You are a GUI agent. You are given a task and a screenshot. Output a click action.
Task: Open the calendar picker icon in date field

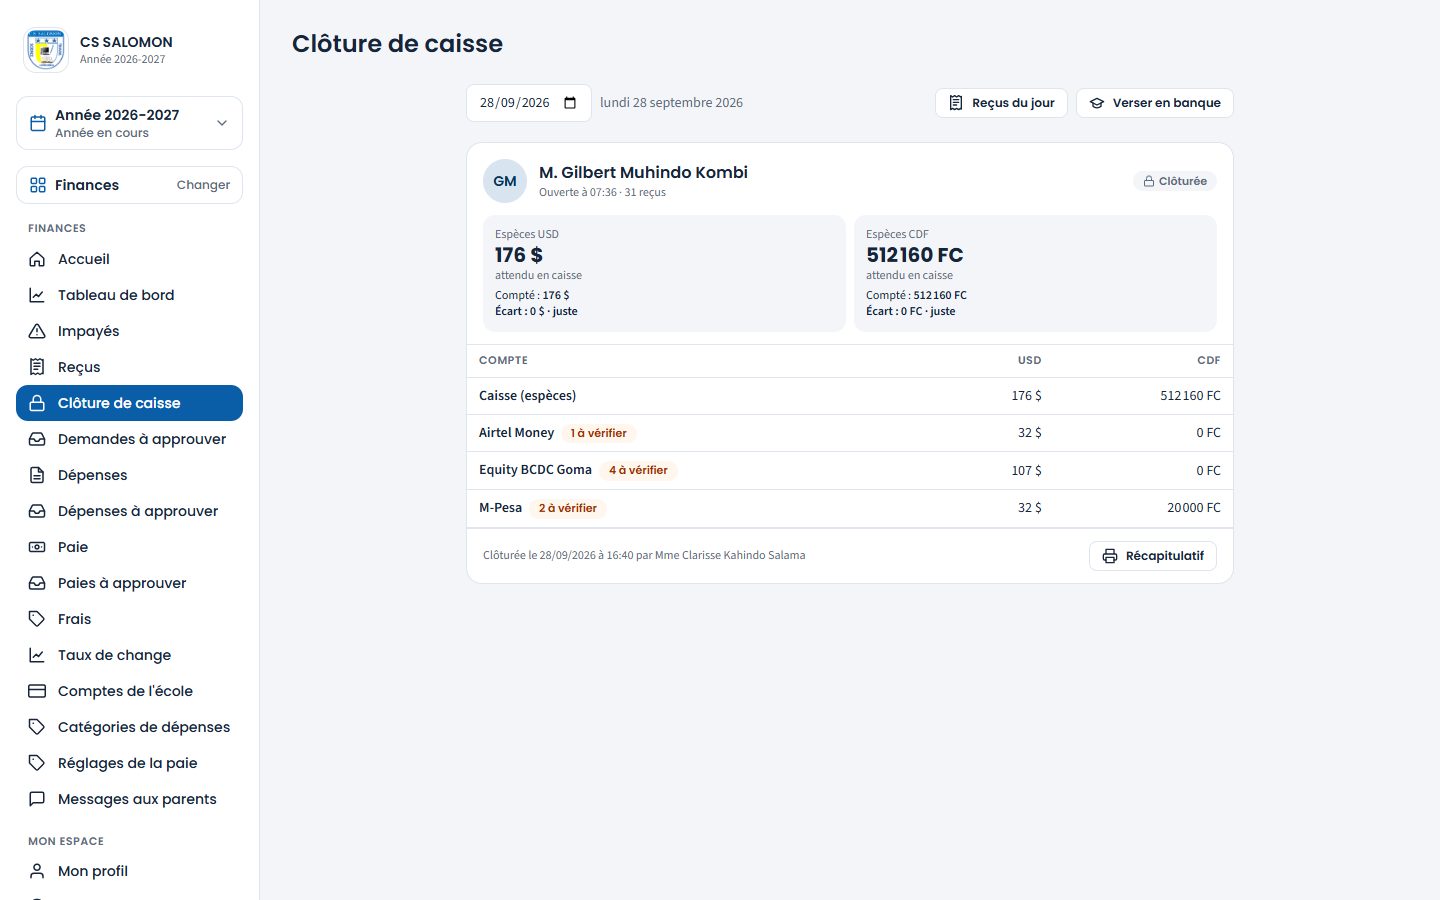[570, 103]
